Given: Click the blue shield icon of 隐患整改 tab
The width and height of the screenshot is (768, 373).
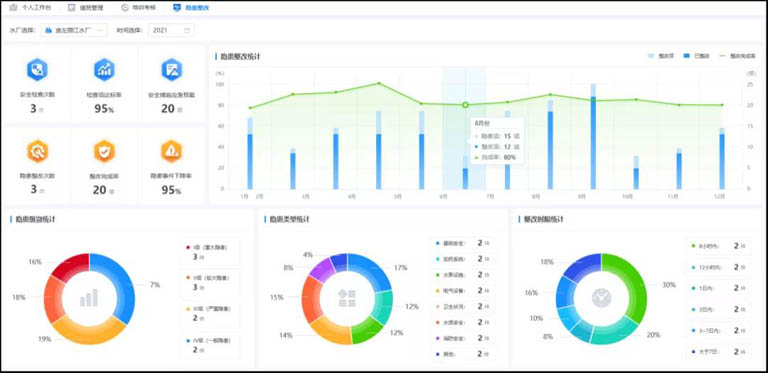Looking at the screenshot, I should click(x=177, y=8).
